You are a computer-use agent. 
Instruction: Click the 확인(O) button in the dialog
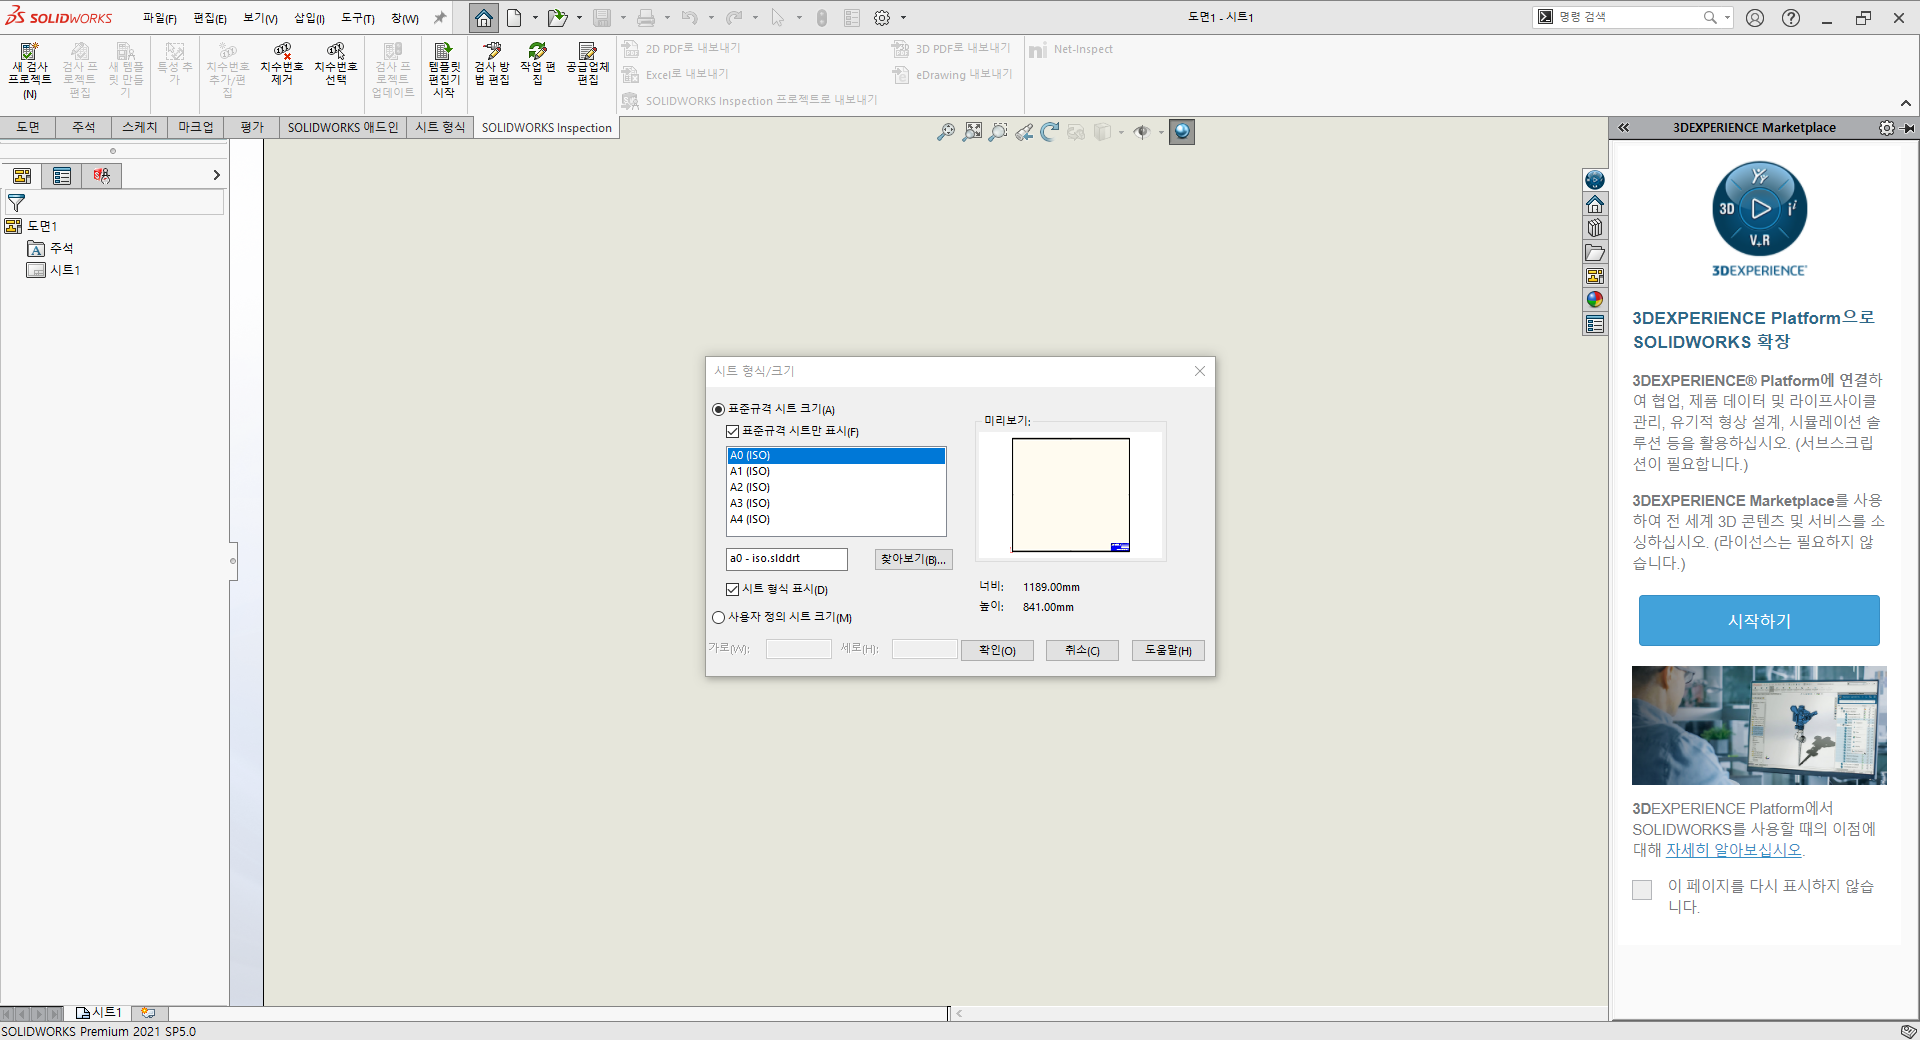tap(997, 650)
